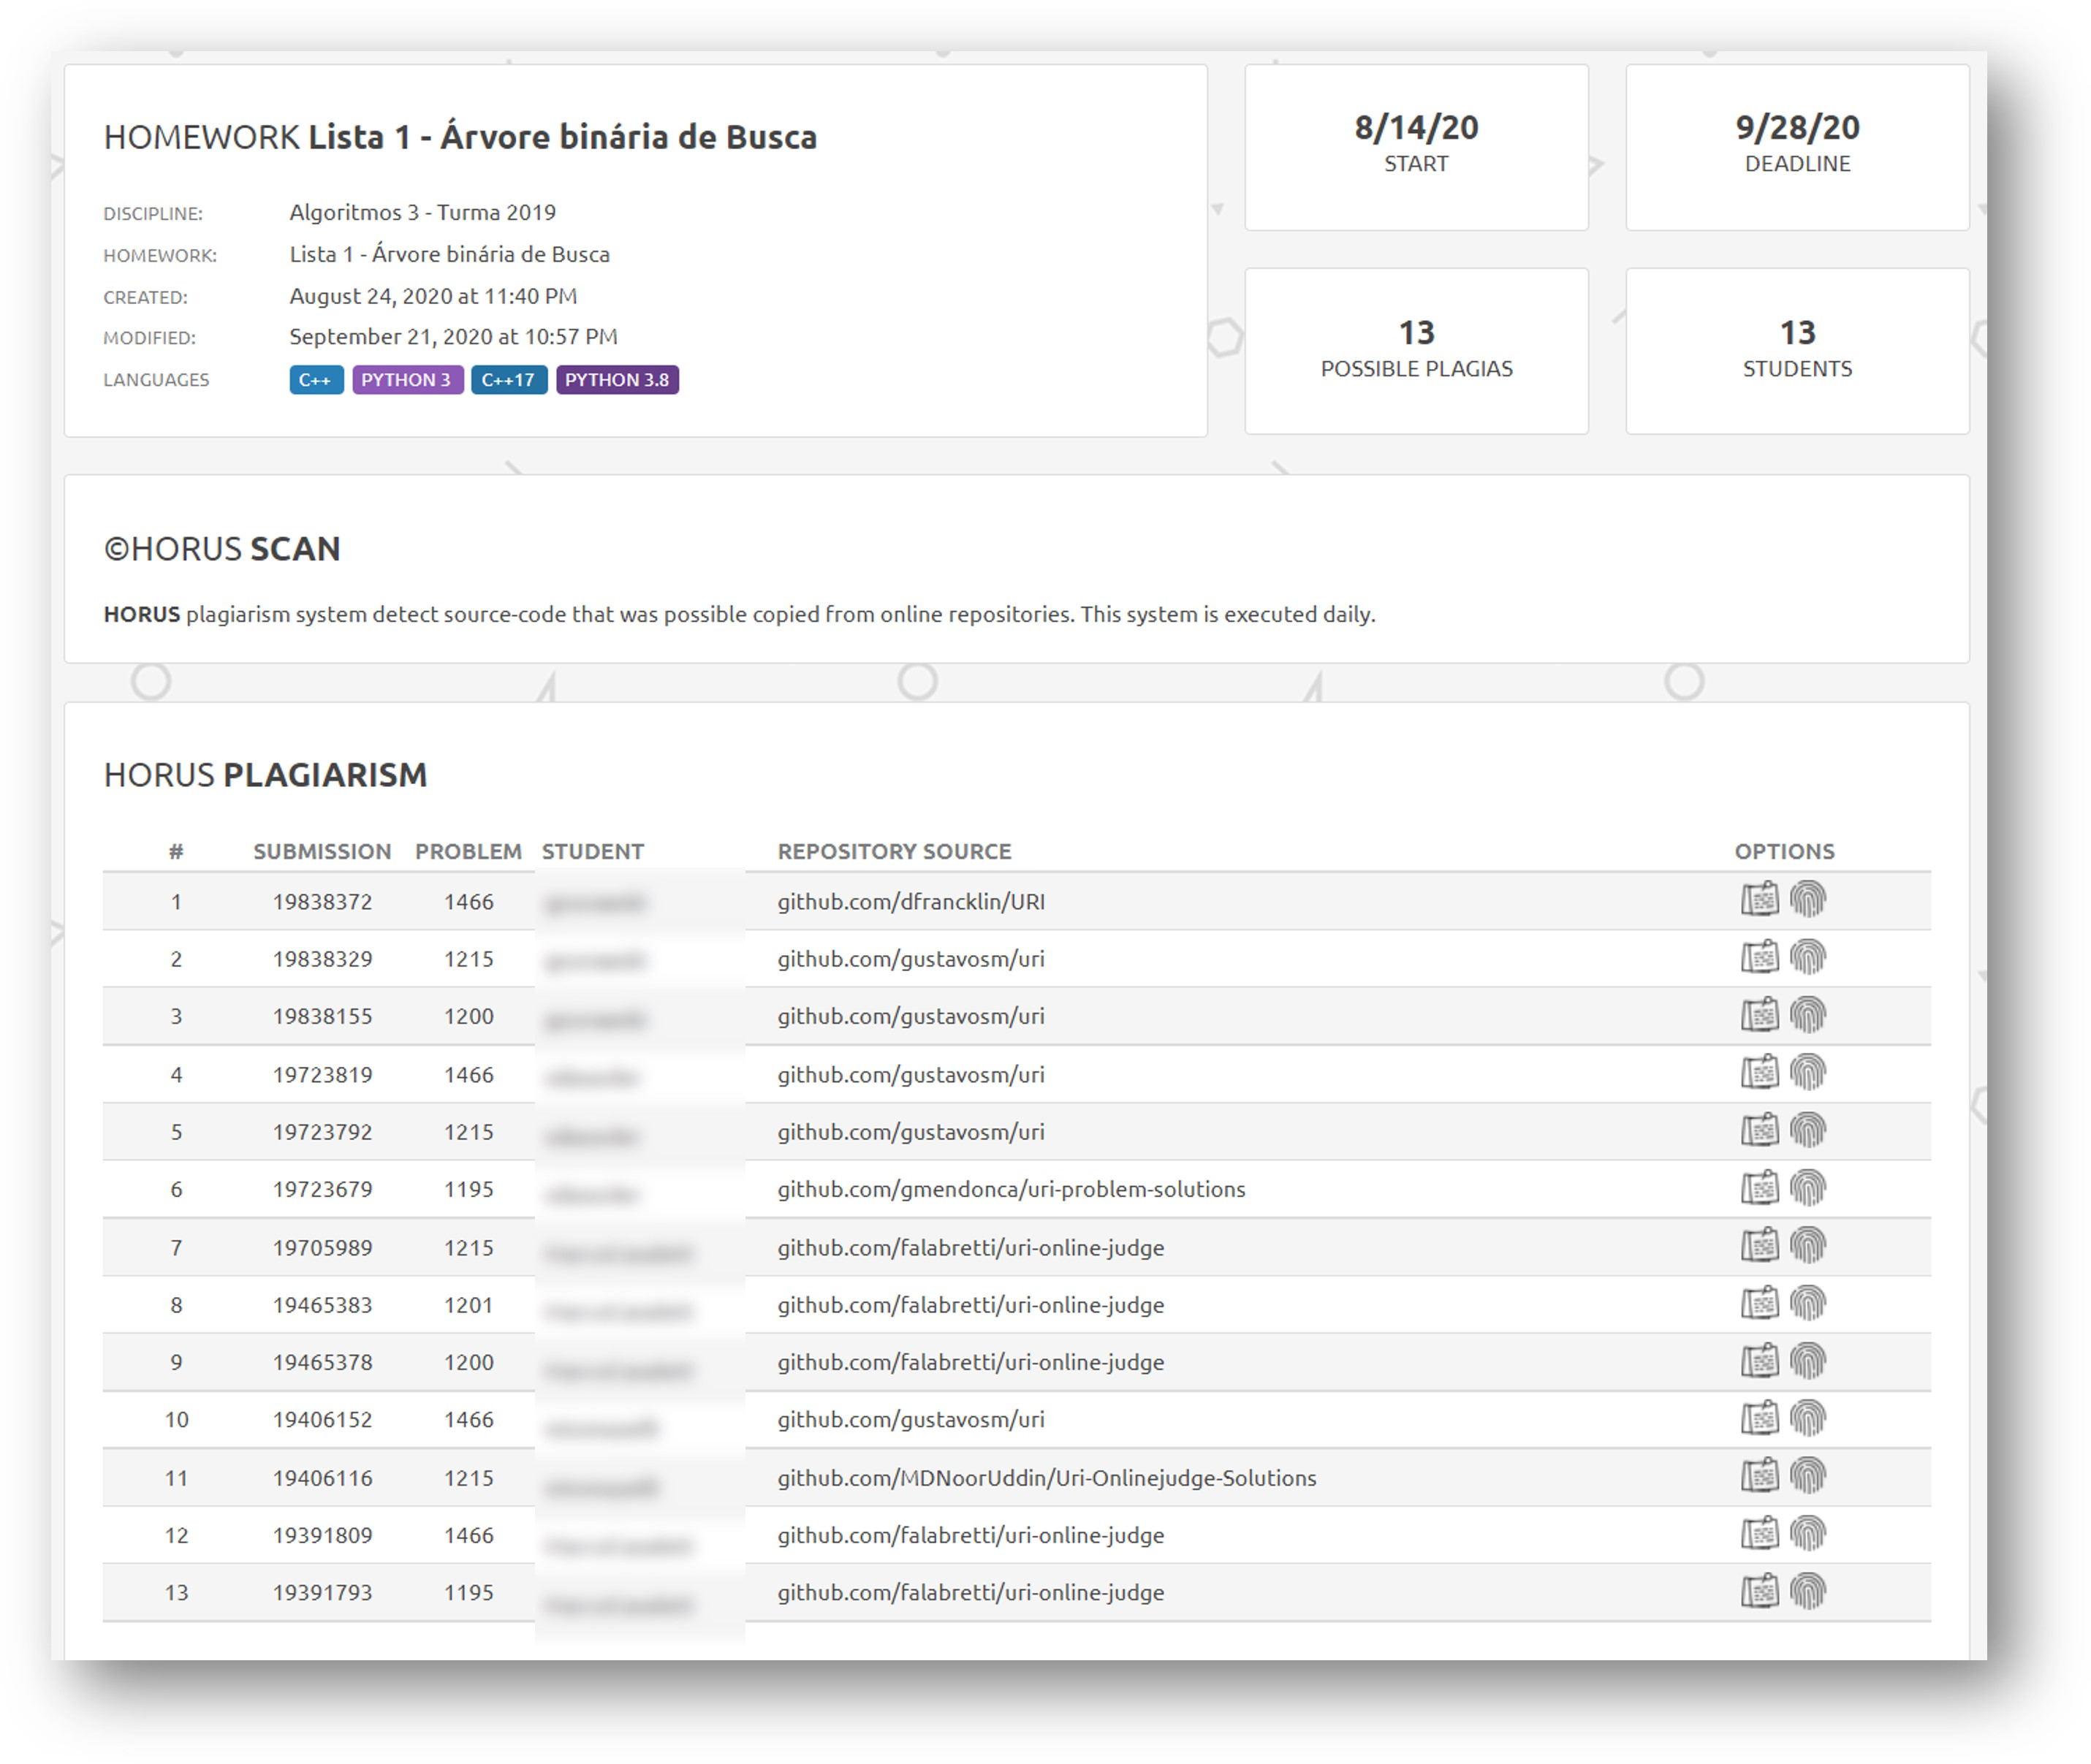The height and width of the screenshot is (1764, 2091).
Task: Select the PYTHON 3.8 language badge
Action: pos(617,380)
